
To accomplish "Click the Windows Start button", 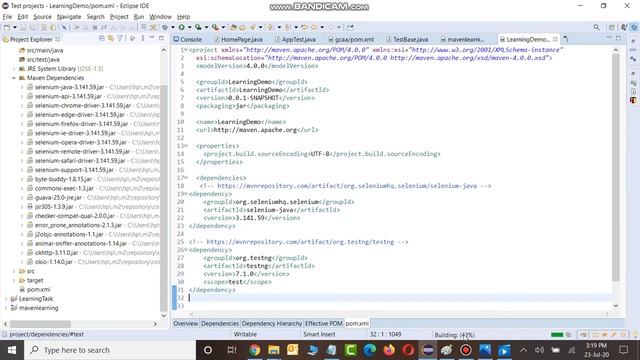I will pyautogui.click(x=12, y=350).
